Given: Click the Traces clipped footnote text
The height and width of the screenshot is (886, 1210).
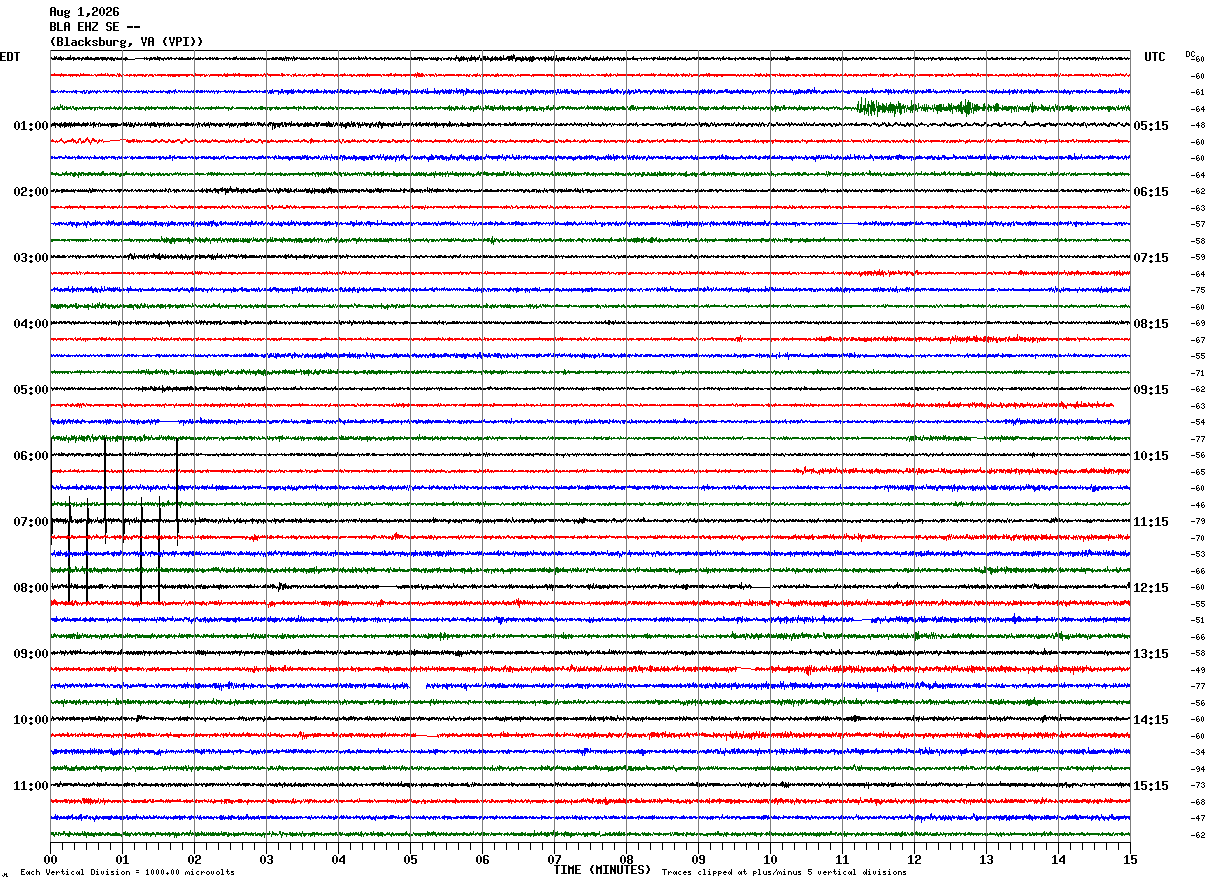Looking at the screenshot, I should point(784,872).
